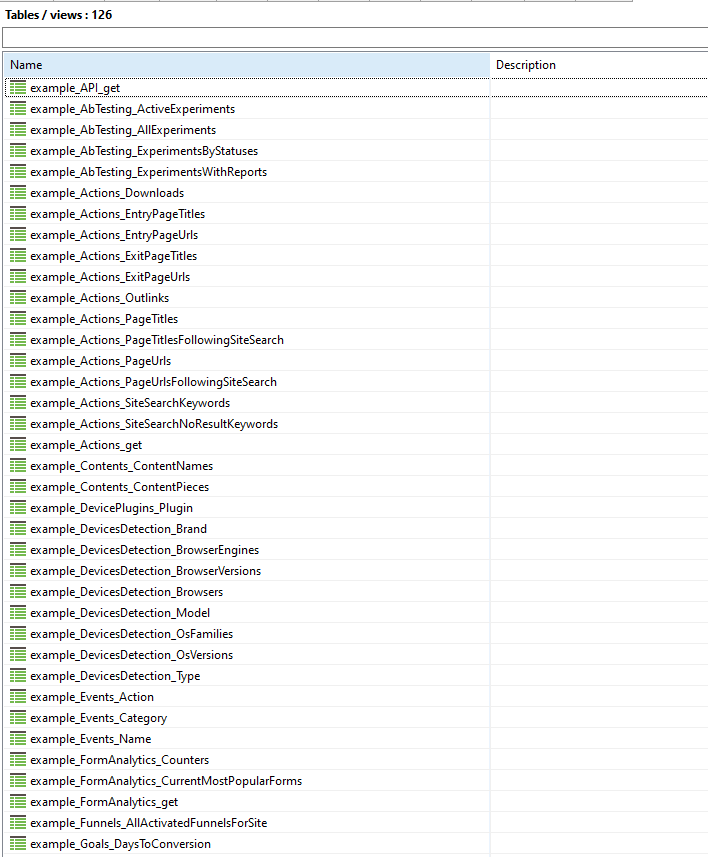The height and width of the screenshot is (857, 708).
Task: Click the table icon beside example_DevicesDetection_Brand
Action: pyautogui.click(x=18, y=529)
